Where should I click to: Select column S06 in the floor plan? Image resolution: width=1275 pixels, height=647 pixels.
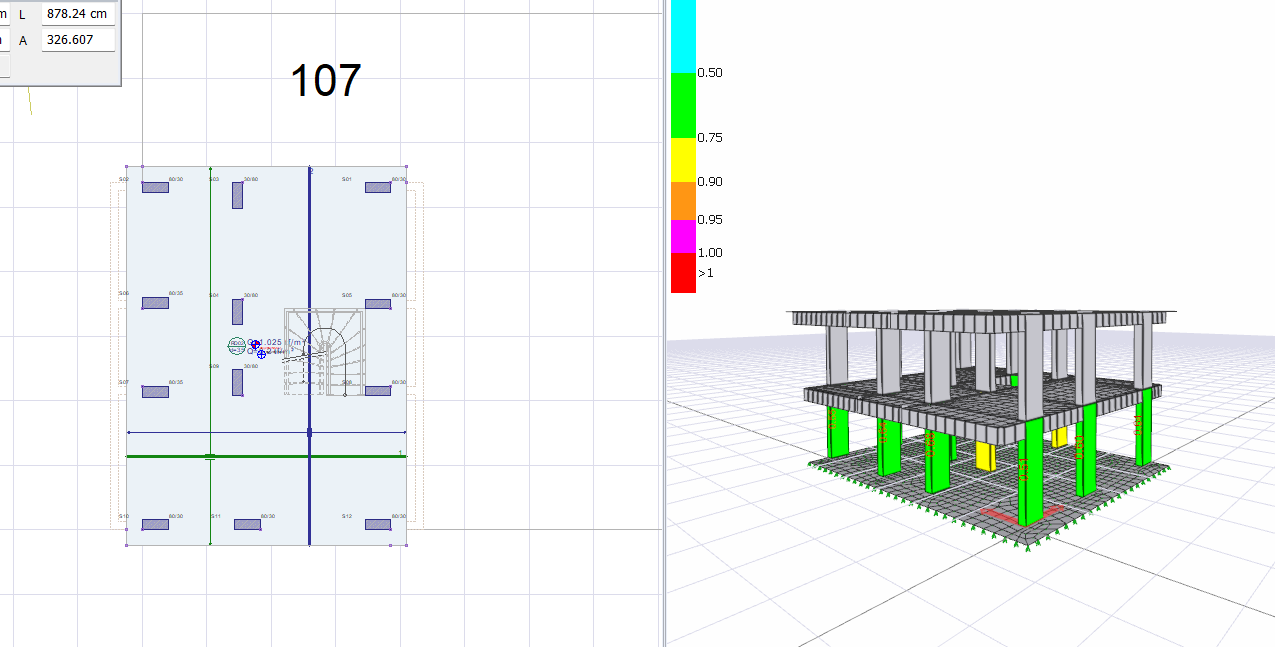coord(155,303)
